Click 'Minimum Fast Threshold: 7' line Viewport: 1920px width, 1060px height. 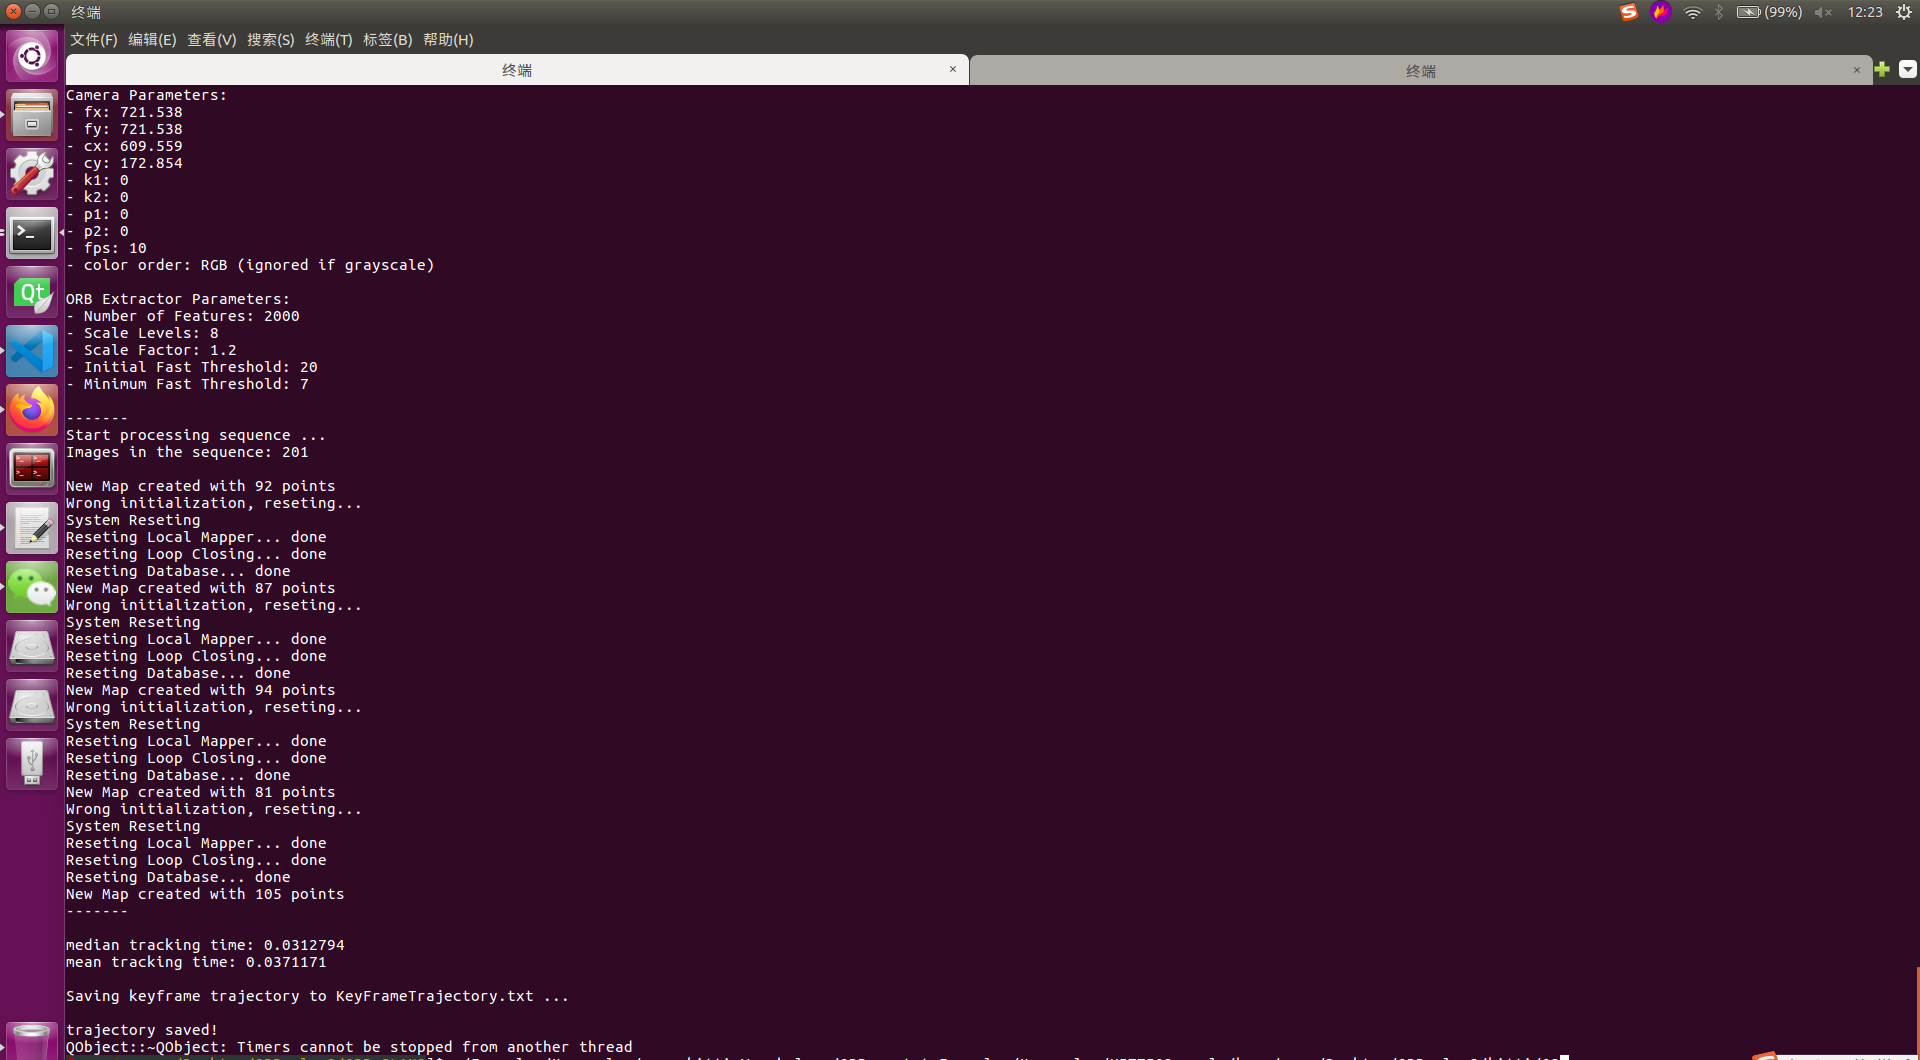(x=188, y=384)
